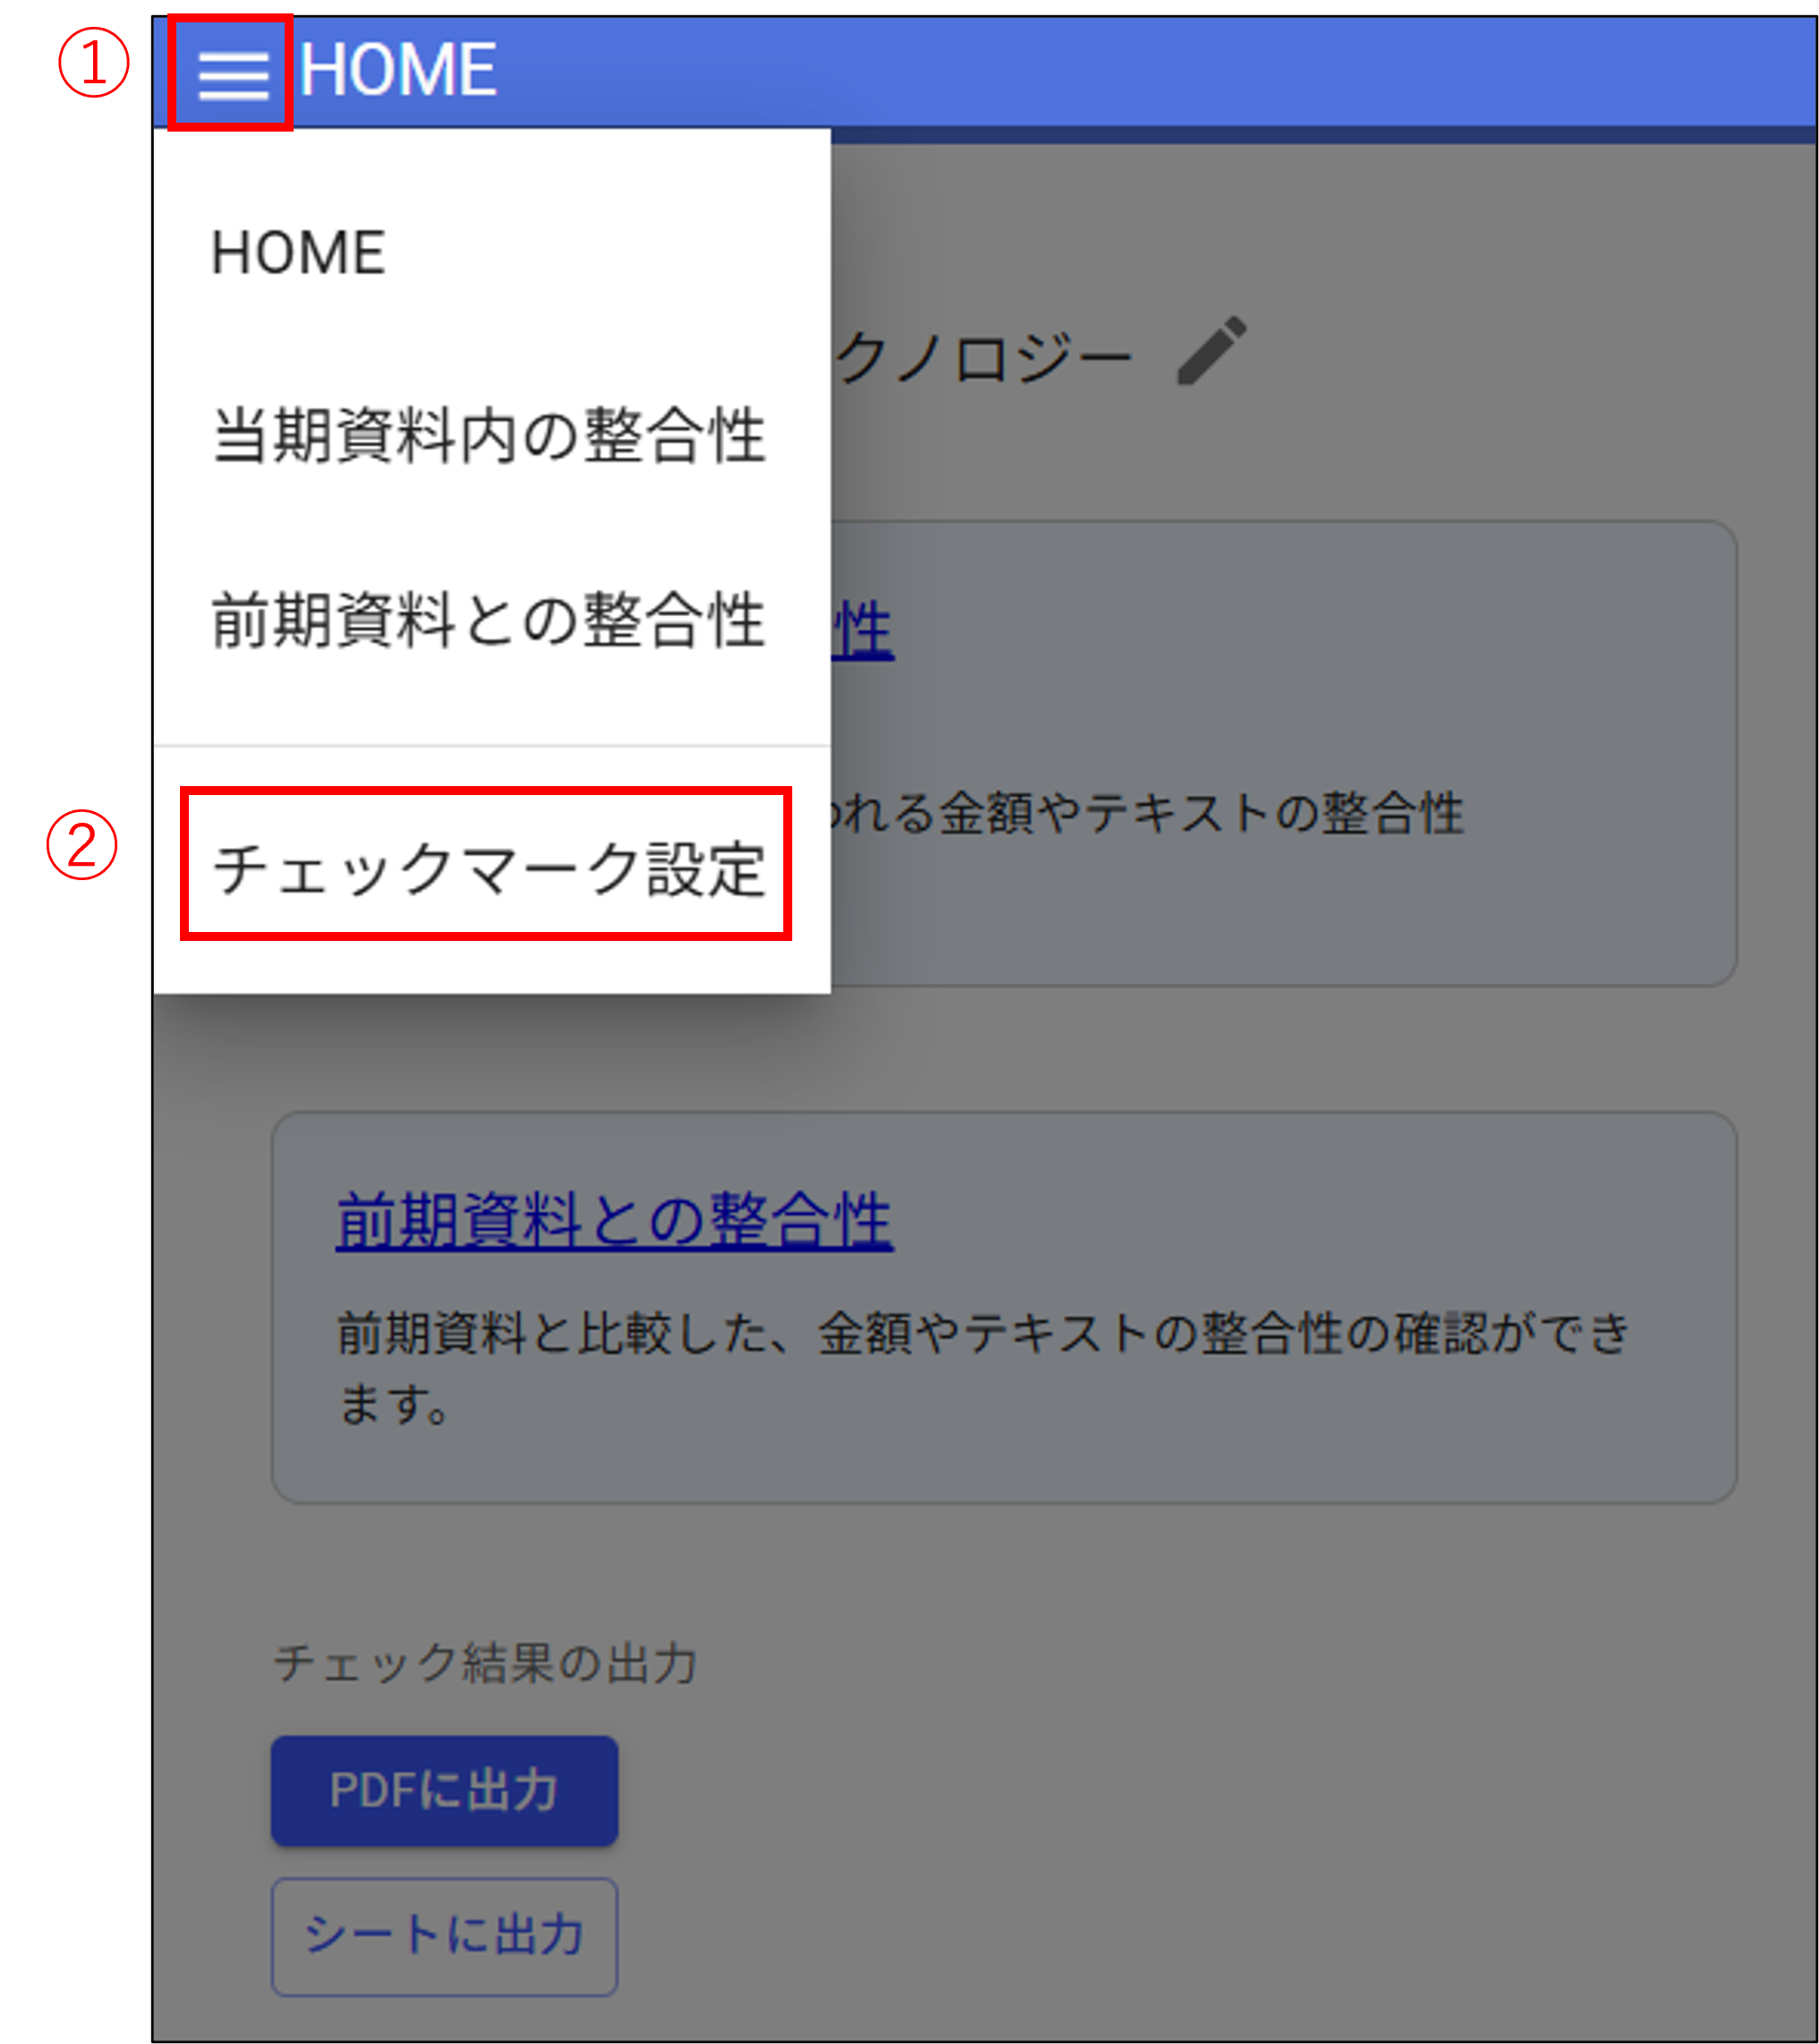Screen dimensions: 1819x2044
Task: Select HOME in the side menu
Action: point(298,252)
